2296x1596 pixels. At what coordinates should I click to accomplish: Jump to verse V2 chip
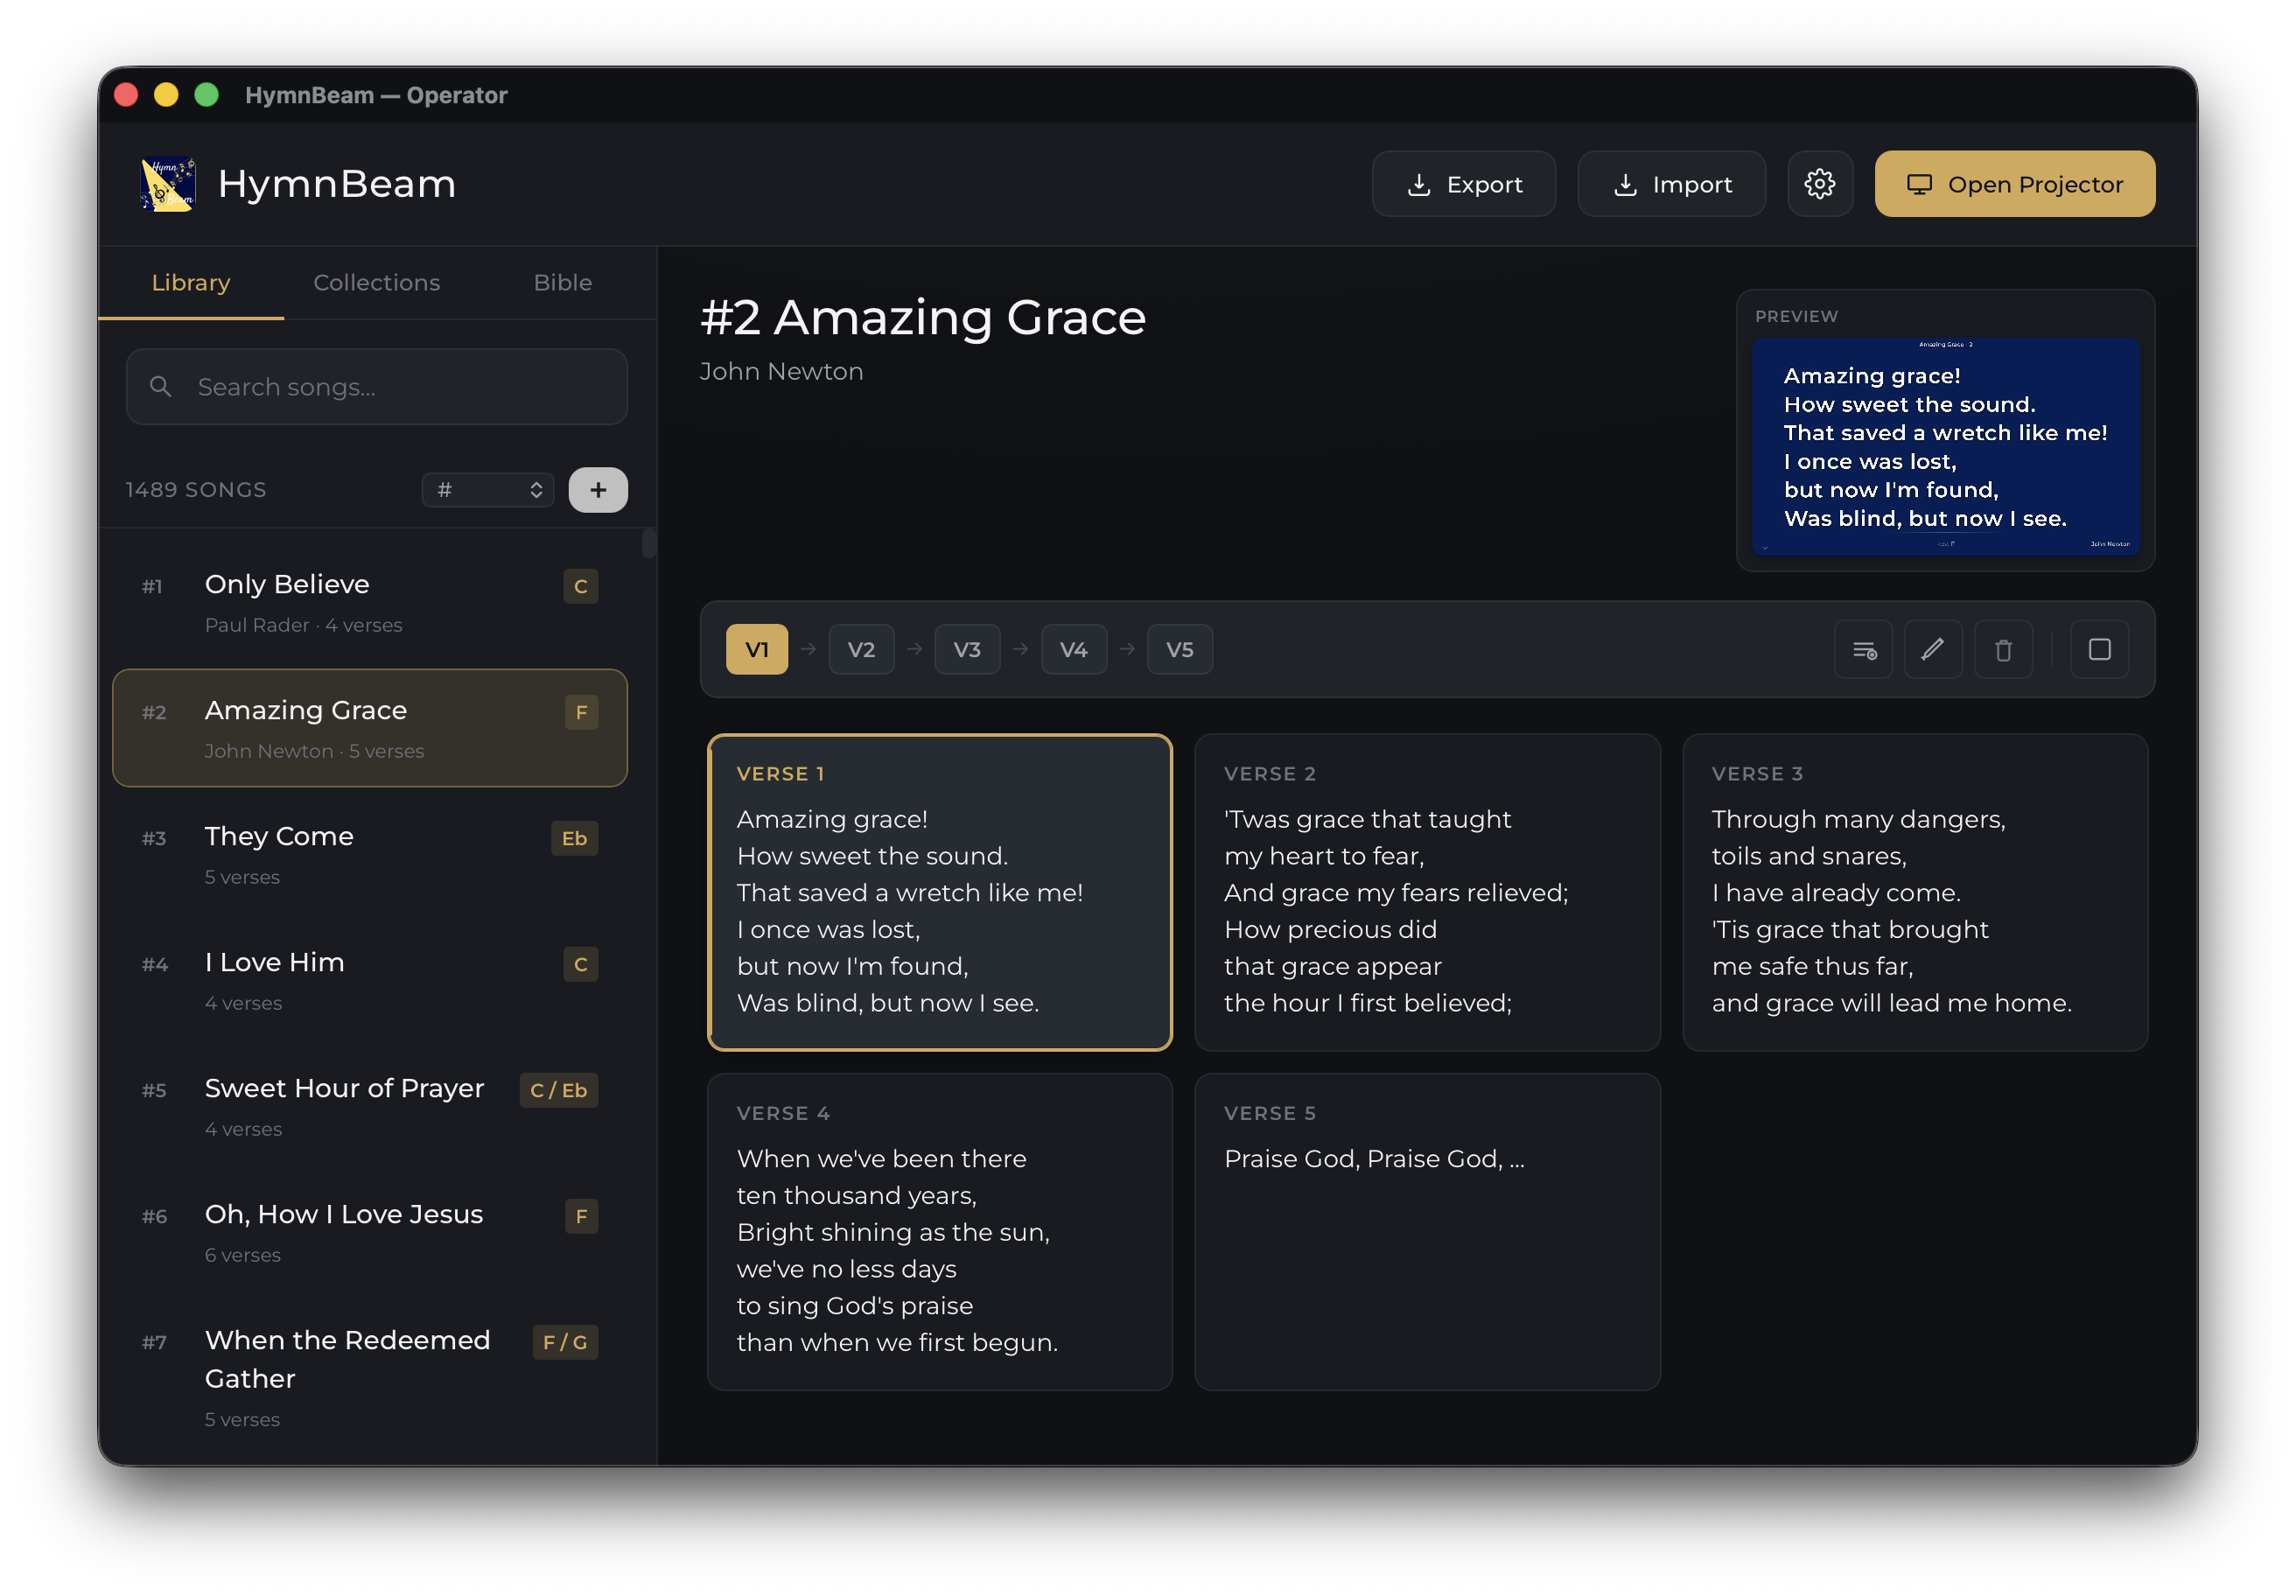tap(861, 650)
